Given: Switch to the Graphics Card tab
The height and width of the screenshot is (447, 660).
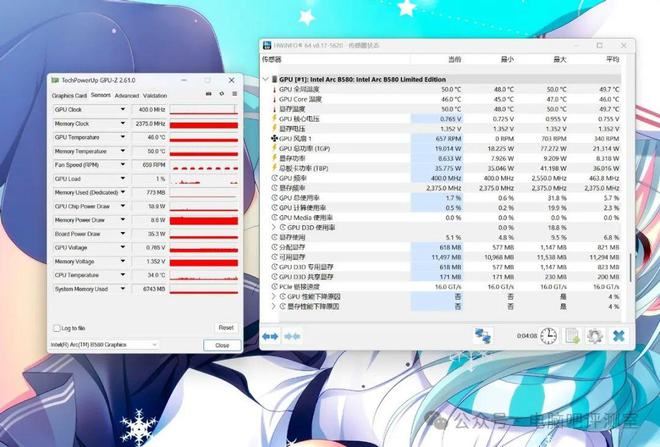Looking at the screenshot, I should pyautogui.click(x=69, y=96).
